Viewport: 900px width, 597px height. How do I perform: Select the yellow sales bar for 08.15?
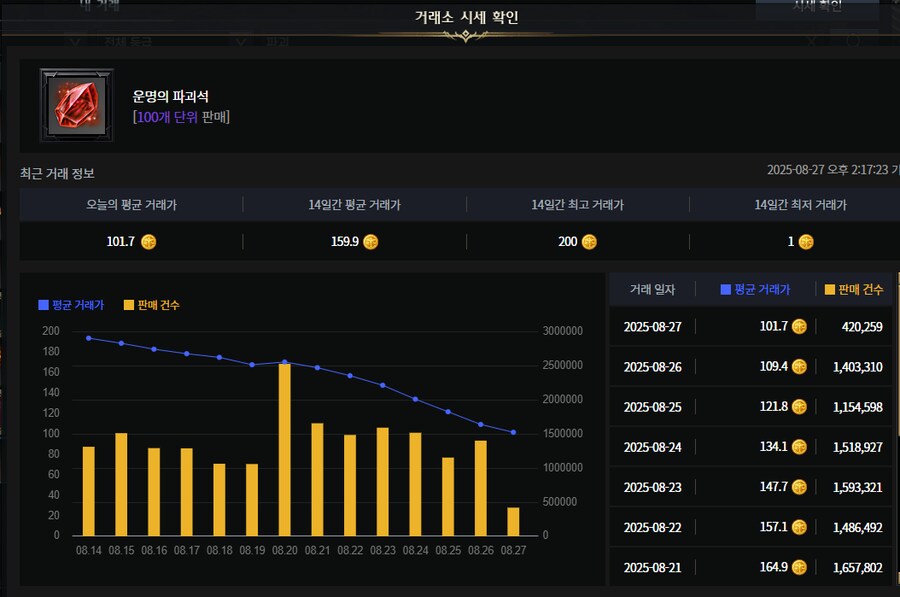point(121,484)
